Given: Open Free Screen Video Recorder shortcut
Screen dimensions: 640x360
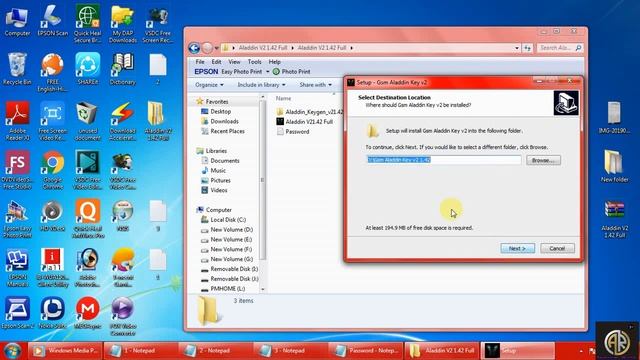Looking at the screenshot, I should (x=53, y=121).
